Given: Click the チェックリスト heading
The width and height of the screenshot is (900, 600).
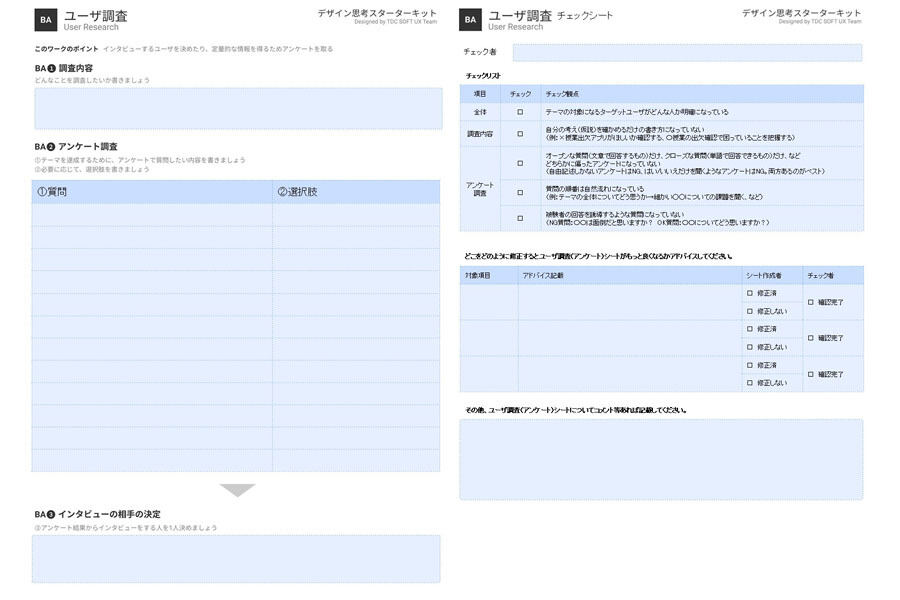Looking at the screenshot, I should [x=483, y=76].
